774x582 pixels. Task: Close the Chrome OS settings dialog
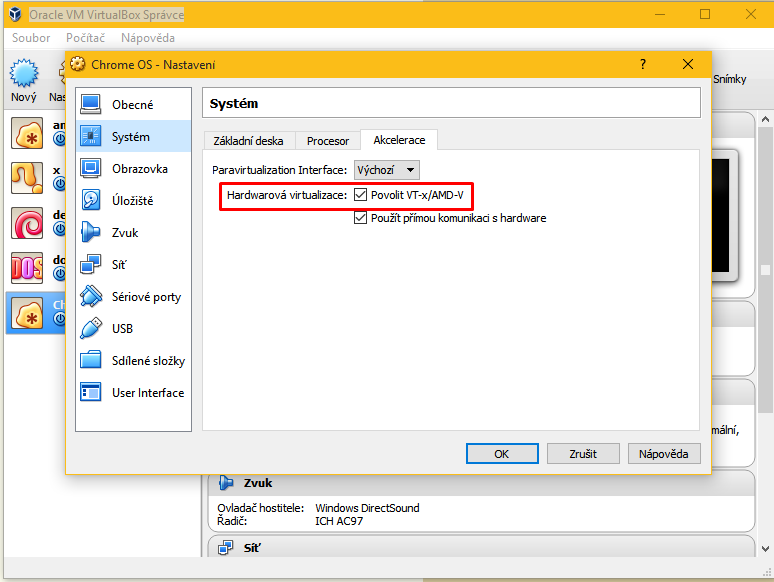click(688, 64)
